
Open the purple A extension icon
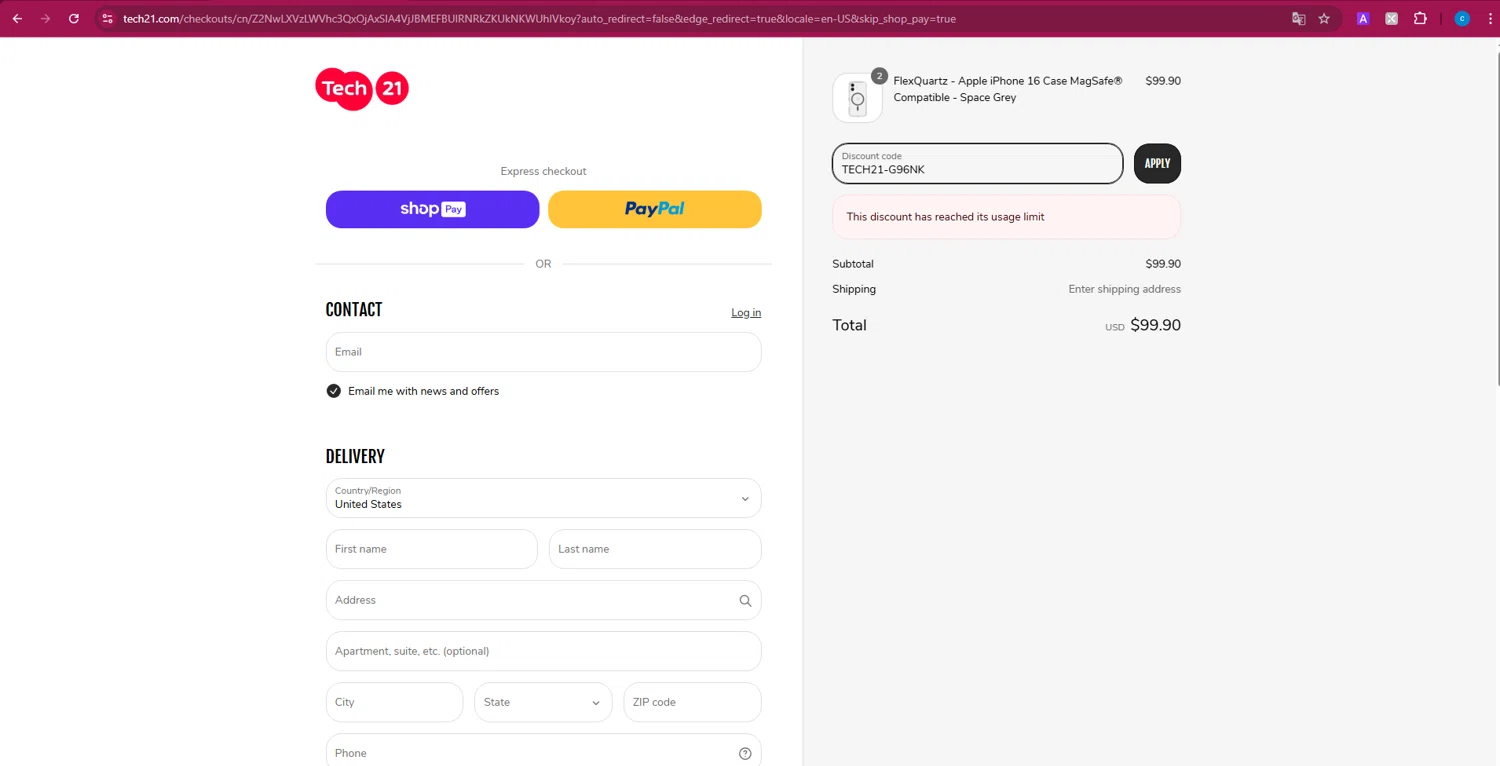(1362, 18)
